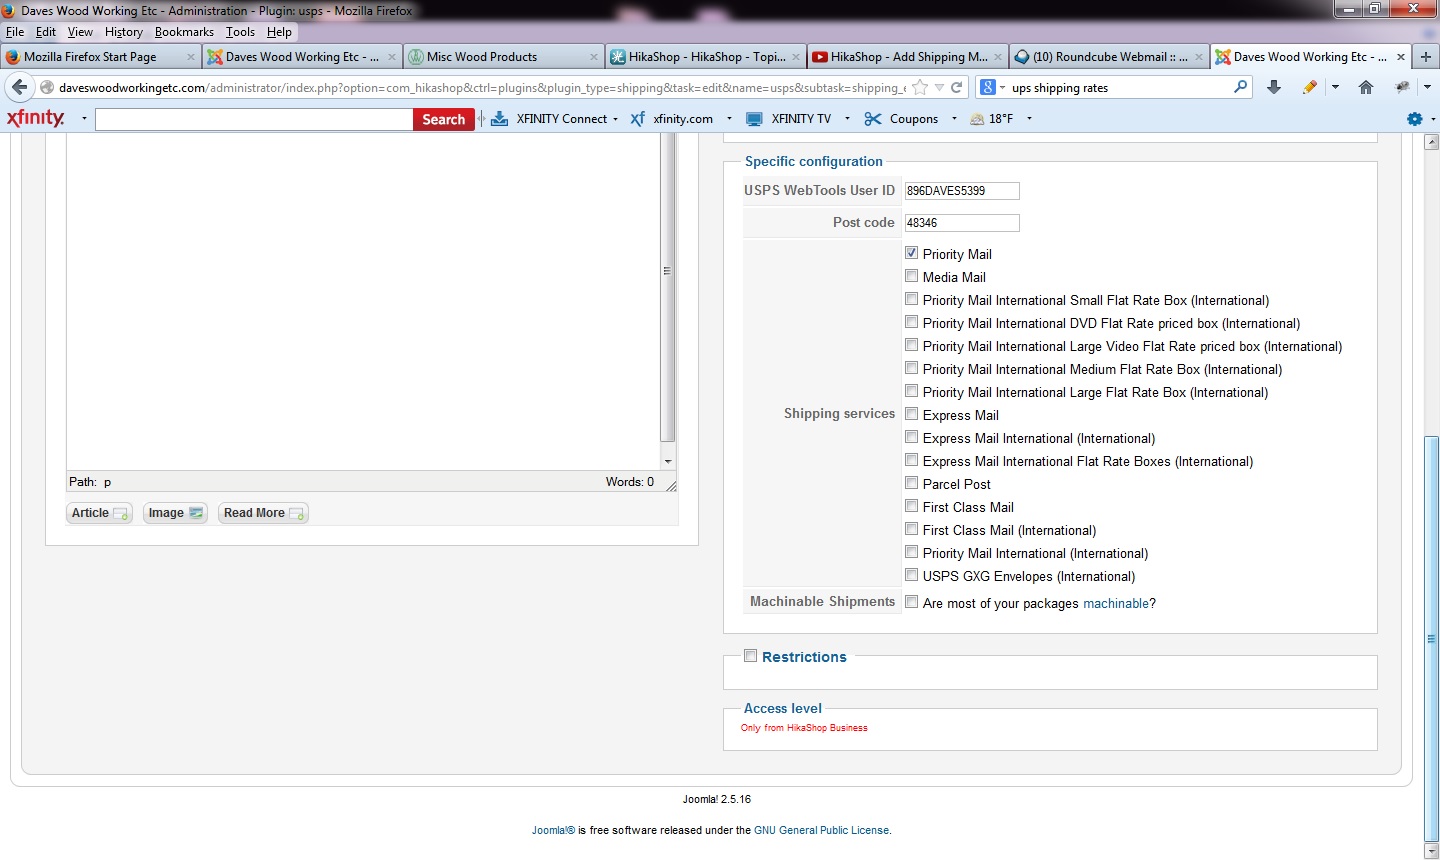
Task: Switch to Misc Wood Products tab
Action: tap(503, 57)
